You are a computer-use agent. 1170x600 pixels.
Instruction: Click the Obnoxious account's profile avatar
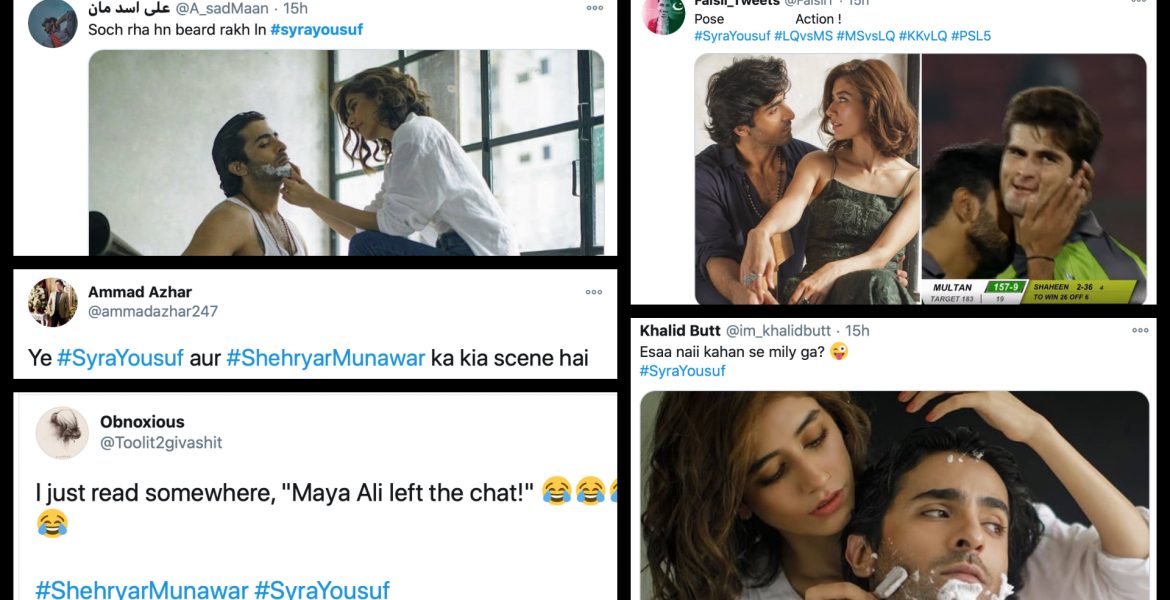tap(62, 432)
